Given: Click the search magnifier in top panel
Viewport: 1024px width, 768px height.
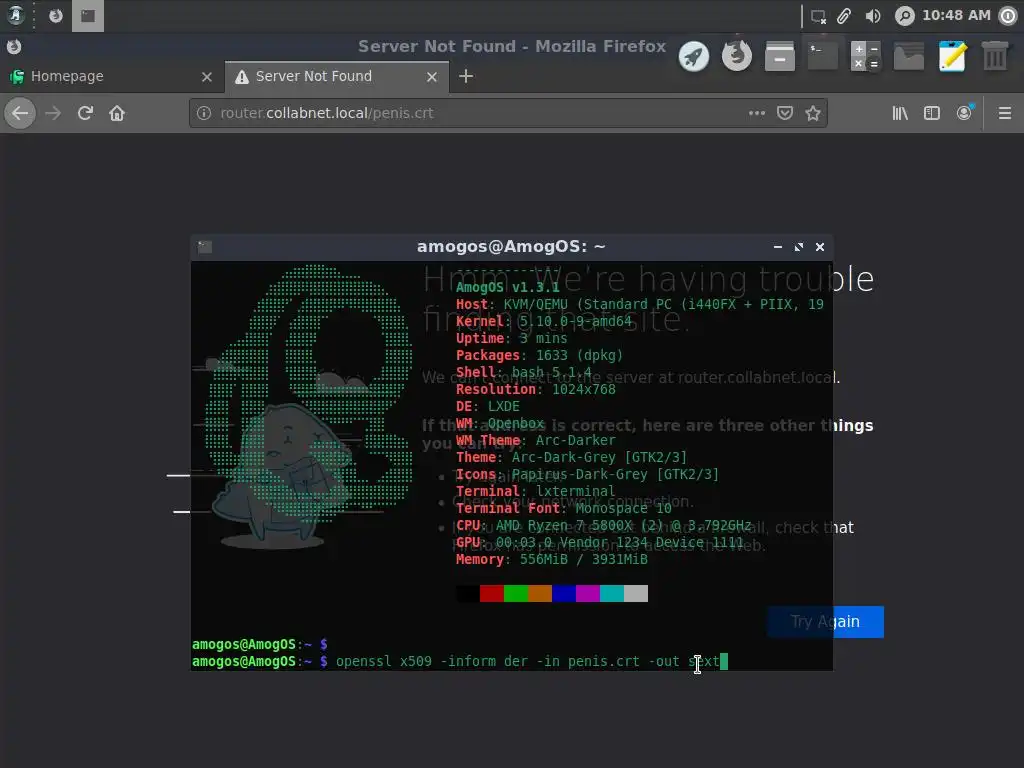Looking at the screenshot, I should tap(904, 16).
